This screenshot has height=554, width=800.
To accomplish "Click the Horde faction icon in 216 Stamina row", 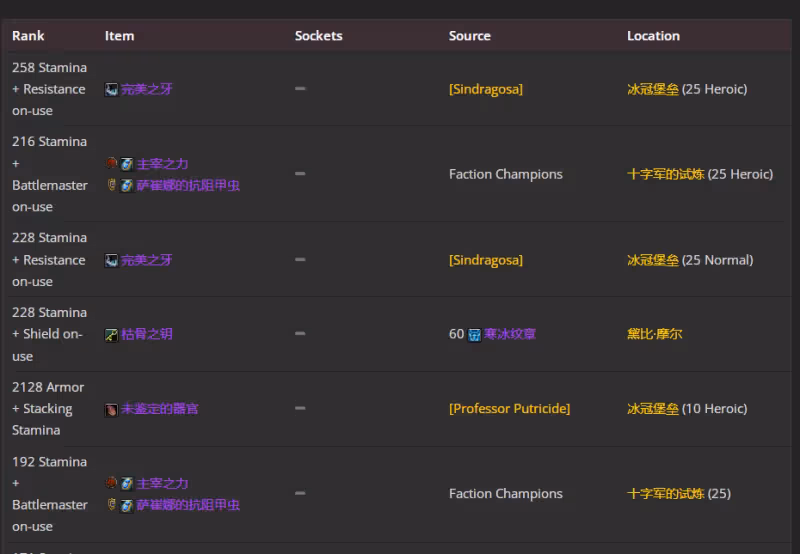I will (x=111, y=163).
